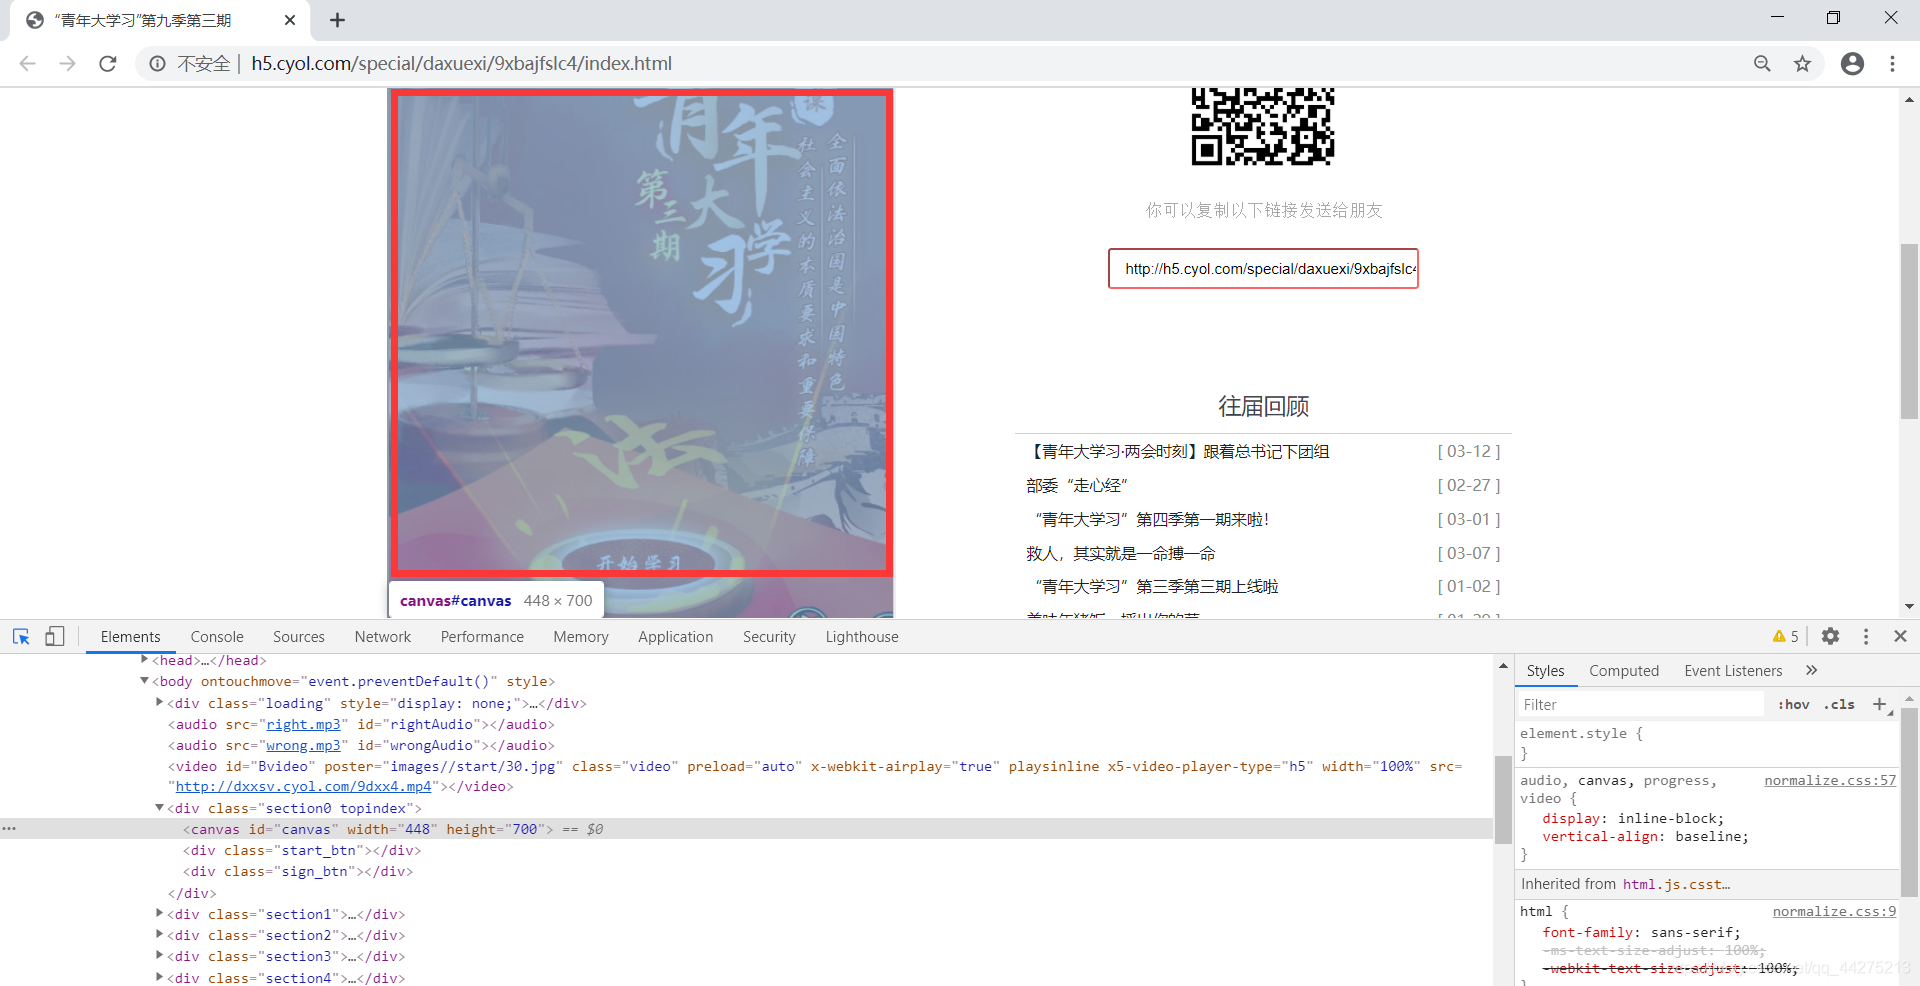This screenshot has width=1920, height=986.
Task: Open the Network tab
Action: pos(383,637)
